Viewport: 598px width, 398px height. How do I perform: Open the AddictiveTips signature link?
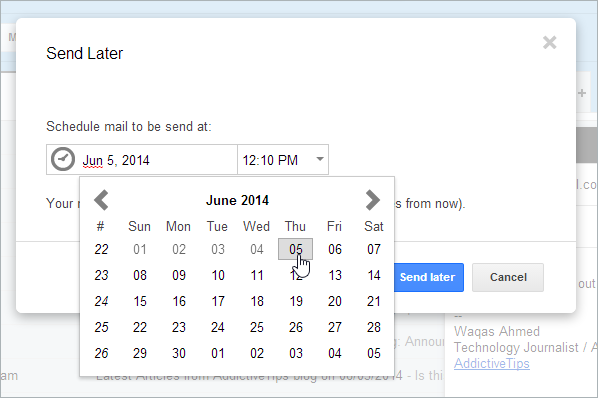(x=492, y=364)
